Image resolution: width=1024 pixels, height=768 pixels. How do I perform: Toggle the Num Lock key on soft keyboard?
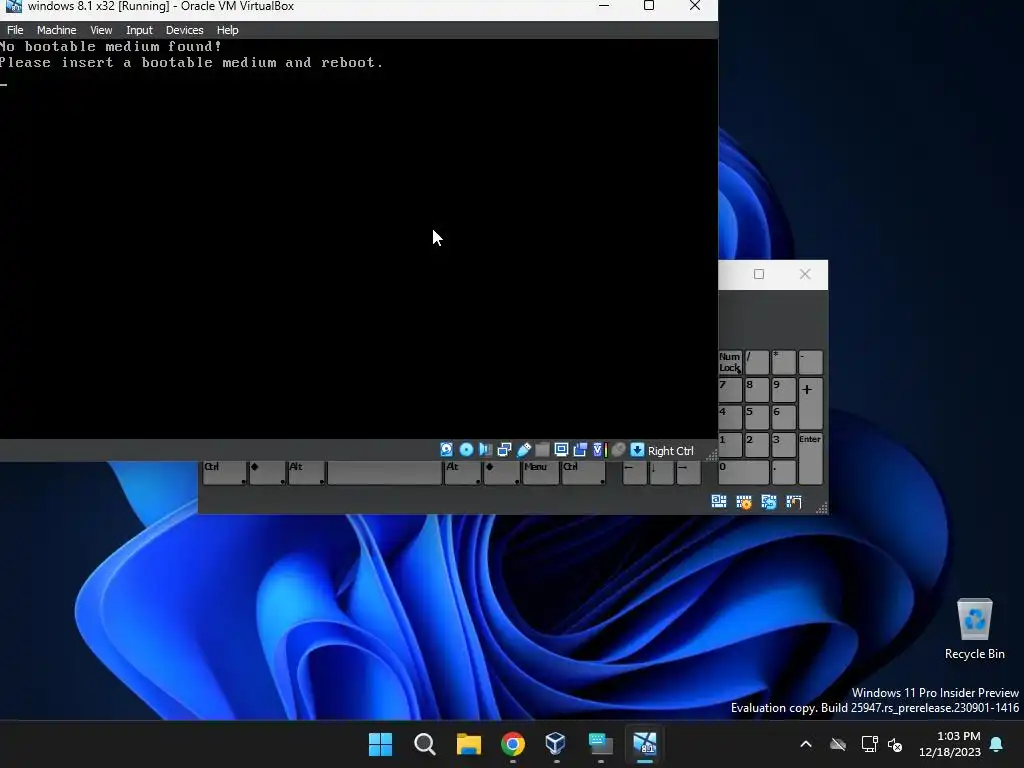click(730, 362)
